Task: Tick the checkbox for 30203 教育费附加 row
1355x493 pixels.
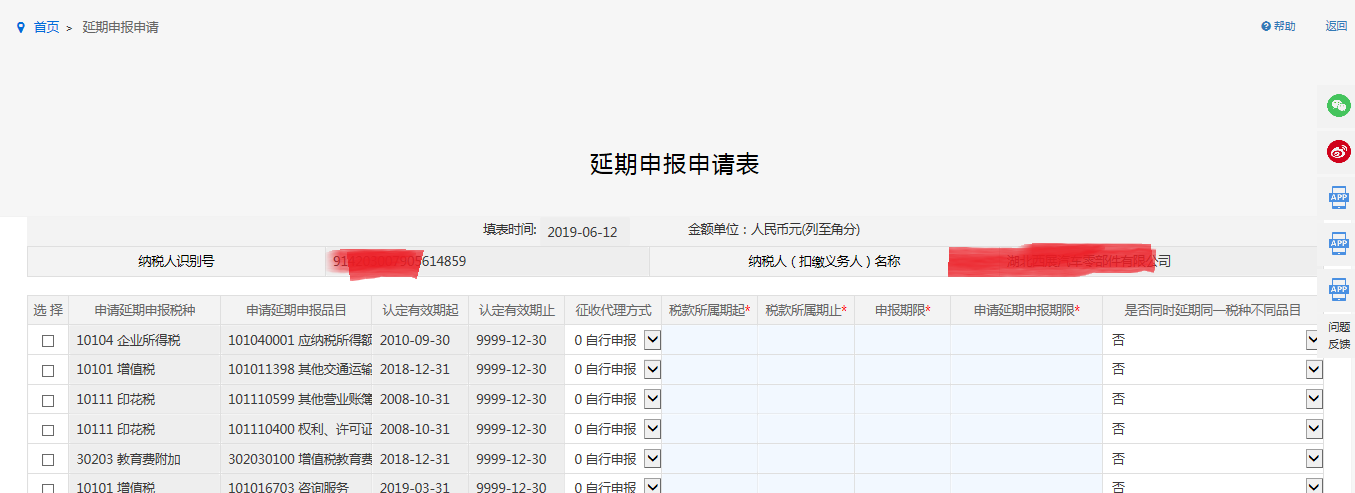Action: tap(47, 461)
